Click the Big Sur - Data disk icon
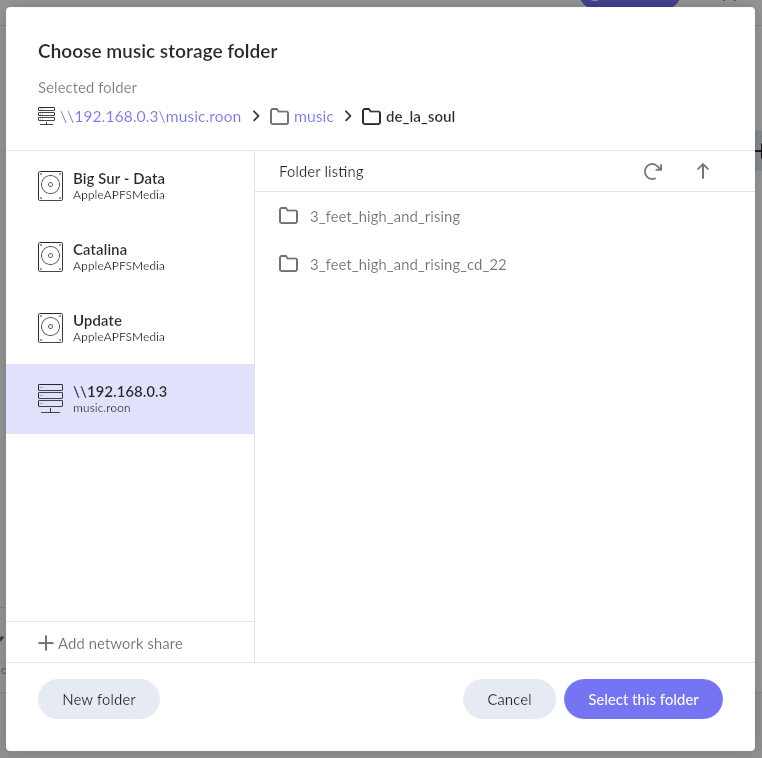The width and height of the screenshot is (762, 758). 50,186
